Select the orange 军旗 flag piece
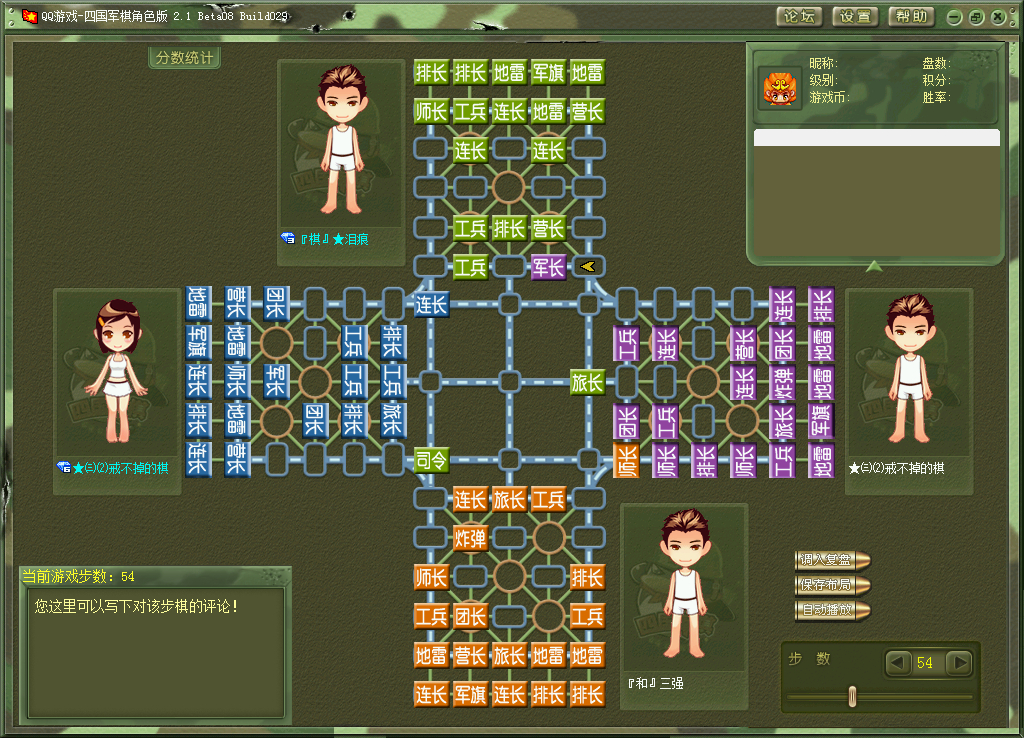Image resolution: width=1024 pixels, height=738 pixels. tap(470, 694)
